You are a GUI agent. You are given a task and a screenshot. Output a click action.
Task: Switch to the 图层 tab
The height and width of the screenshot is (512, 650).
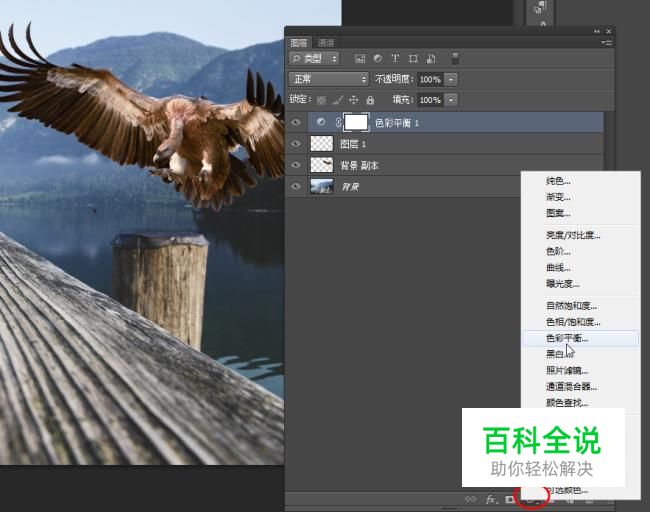point(298,43)
